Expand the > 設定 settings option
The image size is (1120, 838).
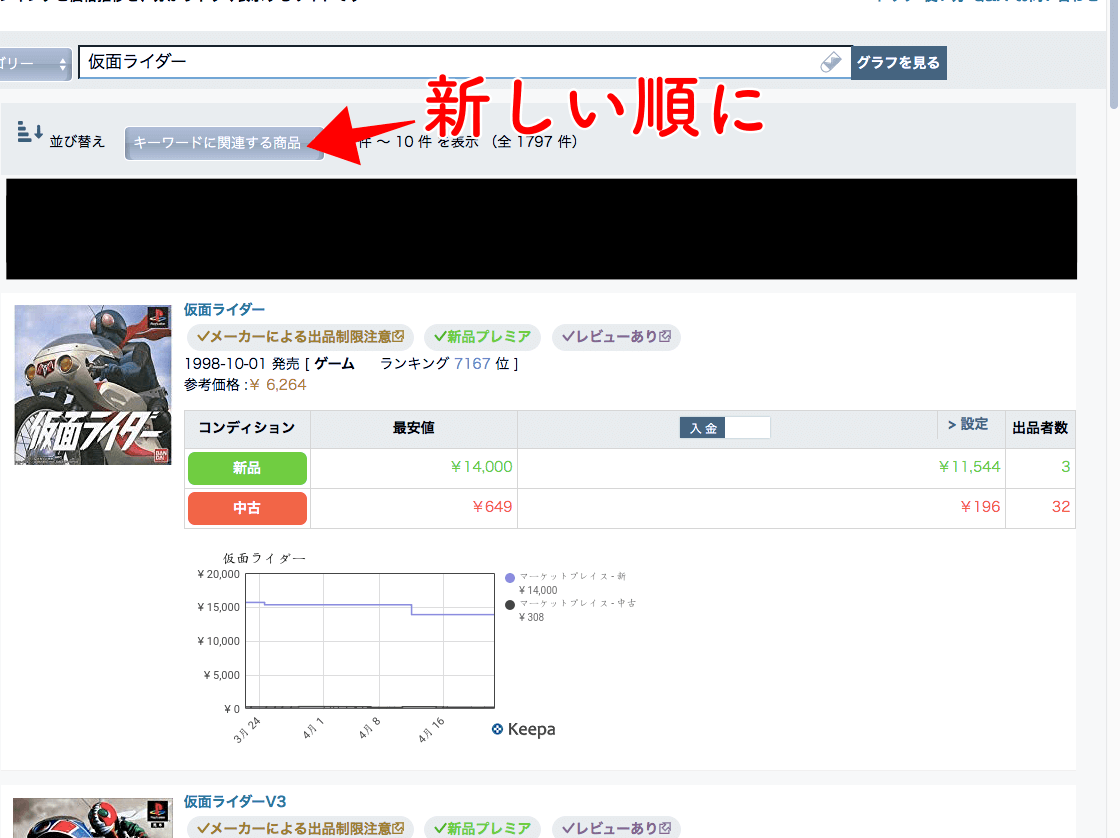[967, 425]
